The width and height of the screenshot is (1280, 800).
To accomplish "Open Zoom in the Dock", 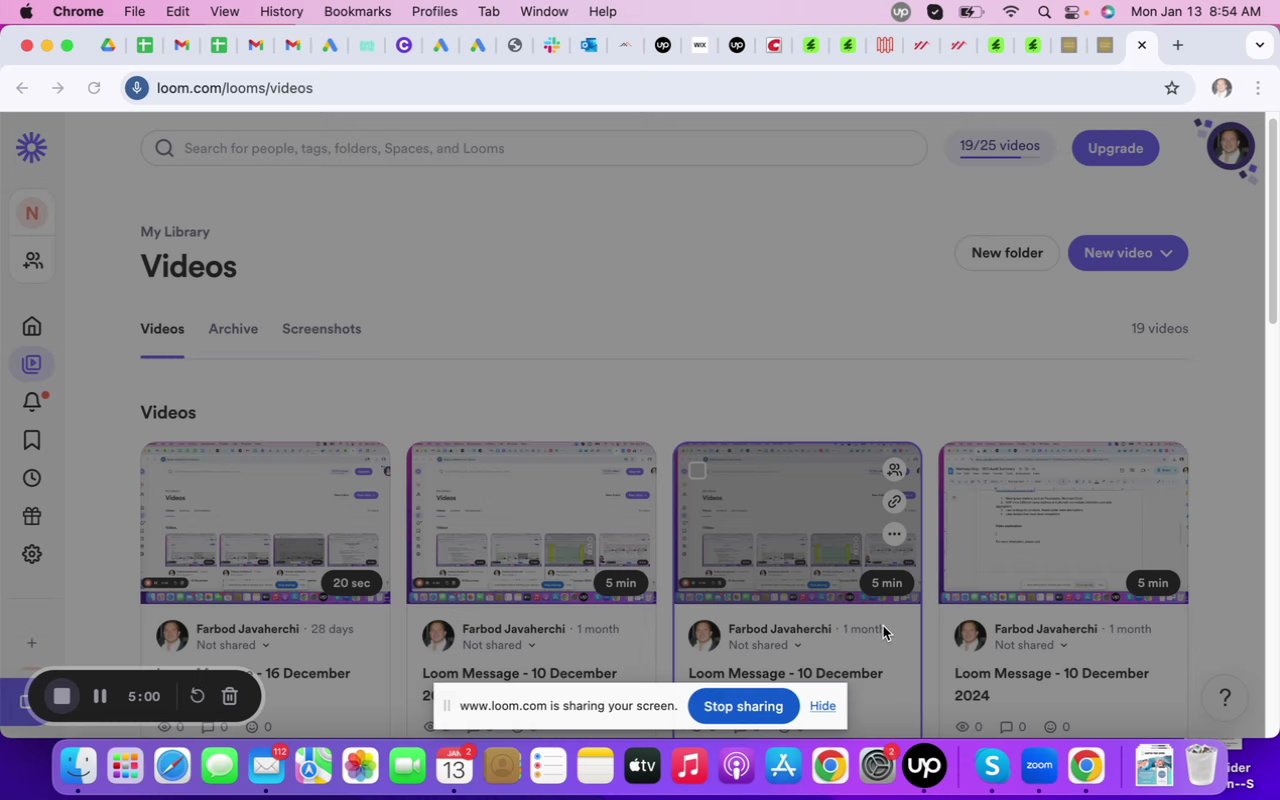I will point(1039,767).
